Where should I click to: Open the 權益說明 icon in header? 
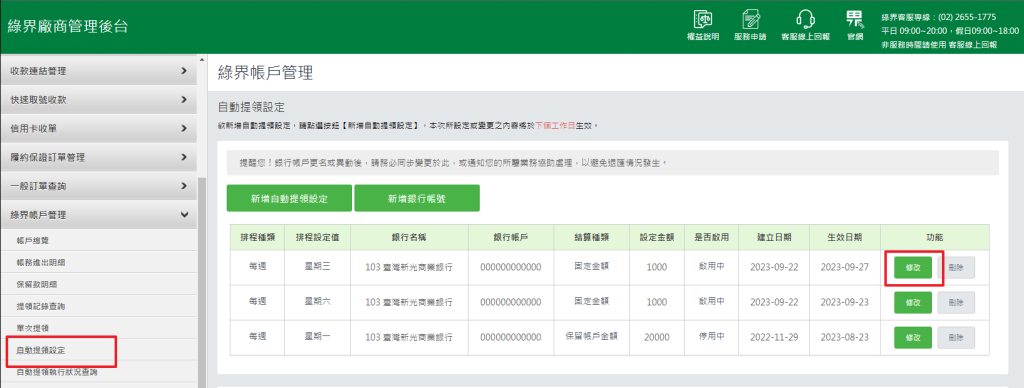click(x=703, y=25)
